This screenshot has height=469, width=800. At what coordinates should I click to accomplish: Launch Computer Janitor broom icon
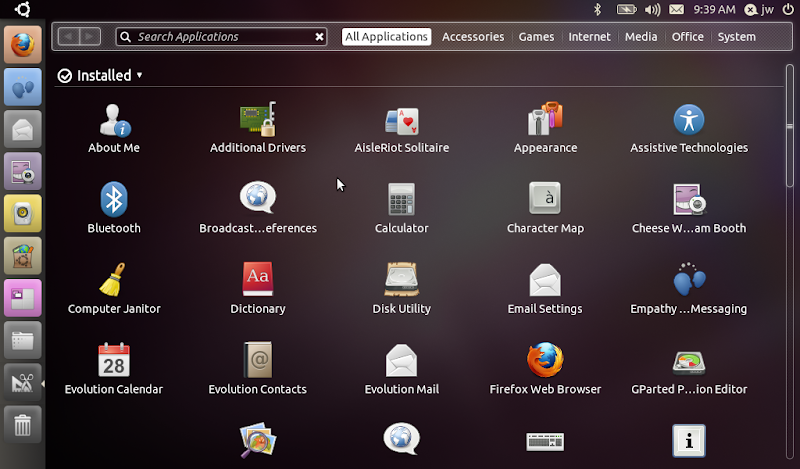tap(113, 281)
